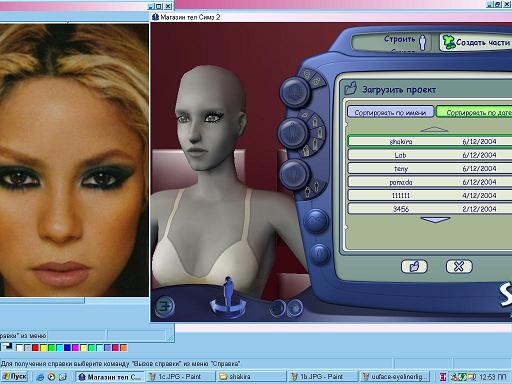Click the load project confirm icon button
This screenshot has width=512, height=384.
click(x=414, y=266)
